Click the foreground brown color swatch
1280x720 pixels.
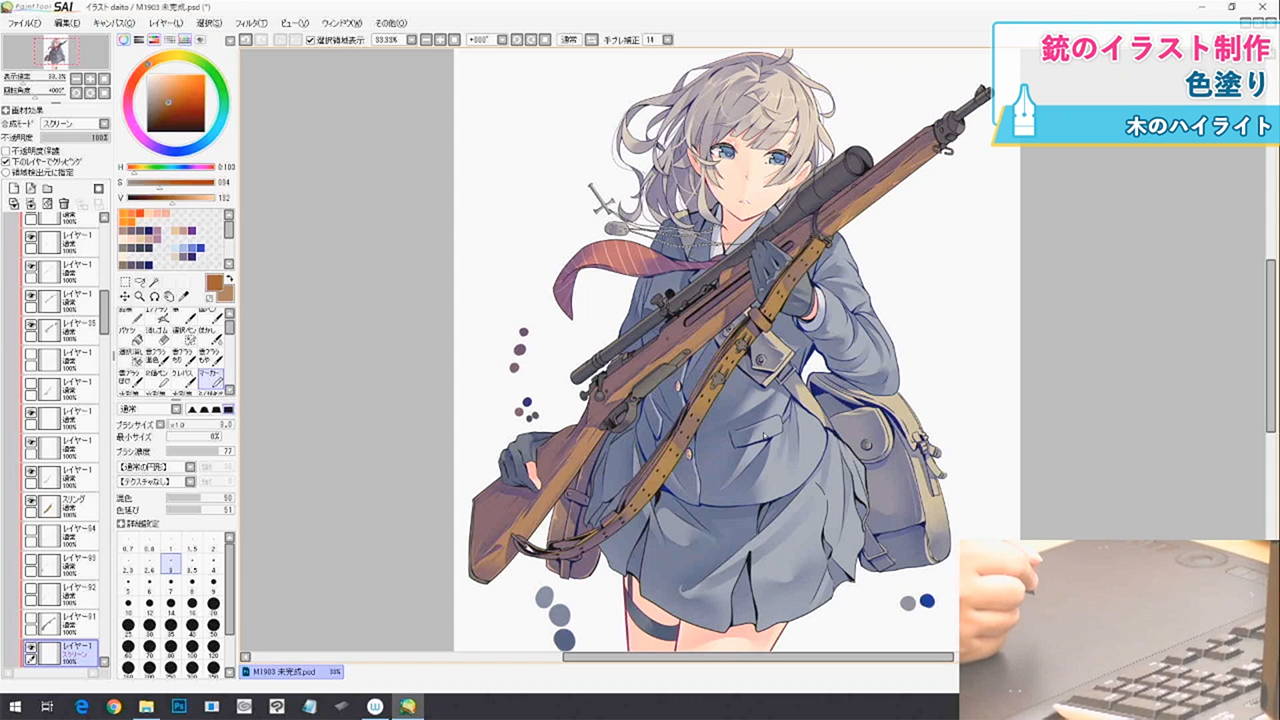[214, 283]
